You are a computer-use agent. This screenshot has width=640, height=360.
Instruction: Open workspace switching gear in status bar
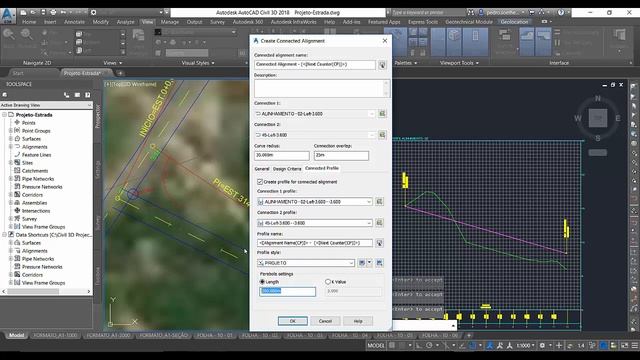pos(542,345)
